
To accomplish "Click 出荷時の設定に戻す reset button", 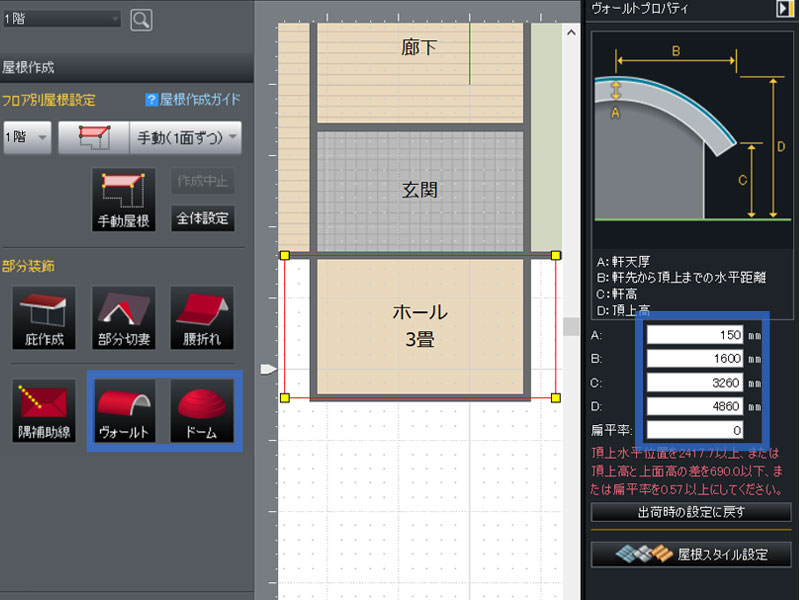I will tap(692, 512).
